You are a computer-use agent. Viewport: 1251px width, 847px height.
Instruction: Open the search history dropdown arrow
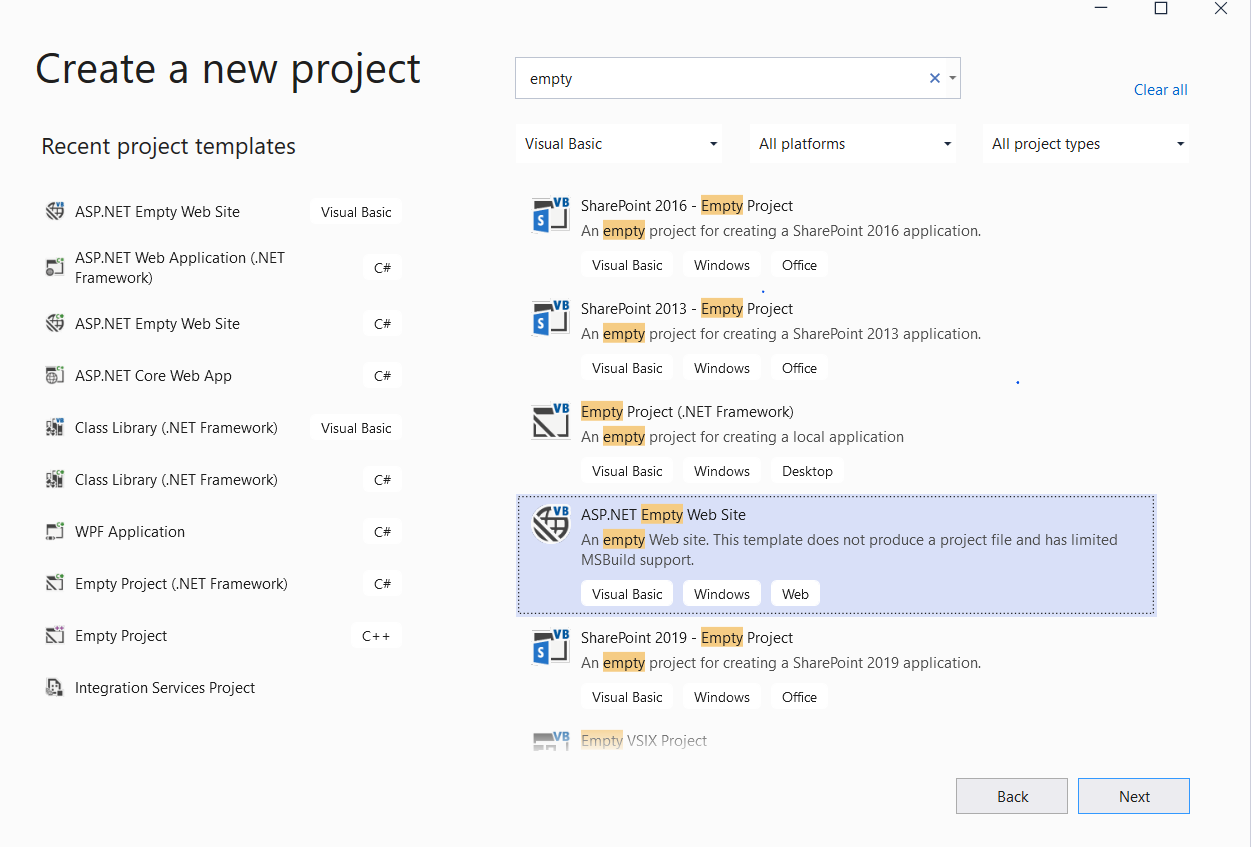(953, 78)
